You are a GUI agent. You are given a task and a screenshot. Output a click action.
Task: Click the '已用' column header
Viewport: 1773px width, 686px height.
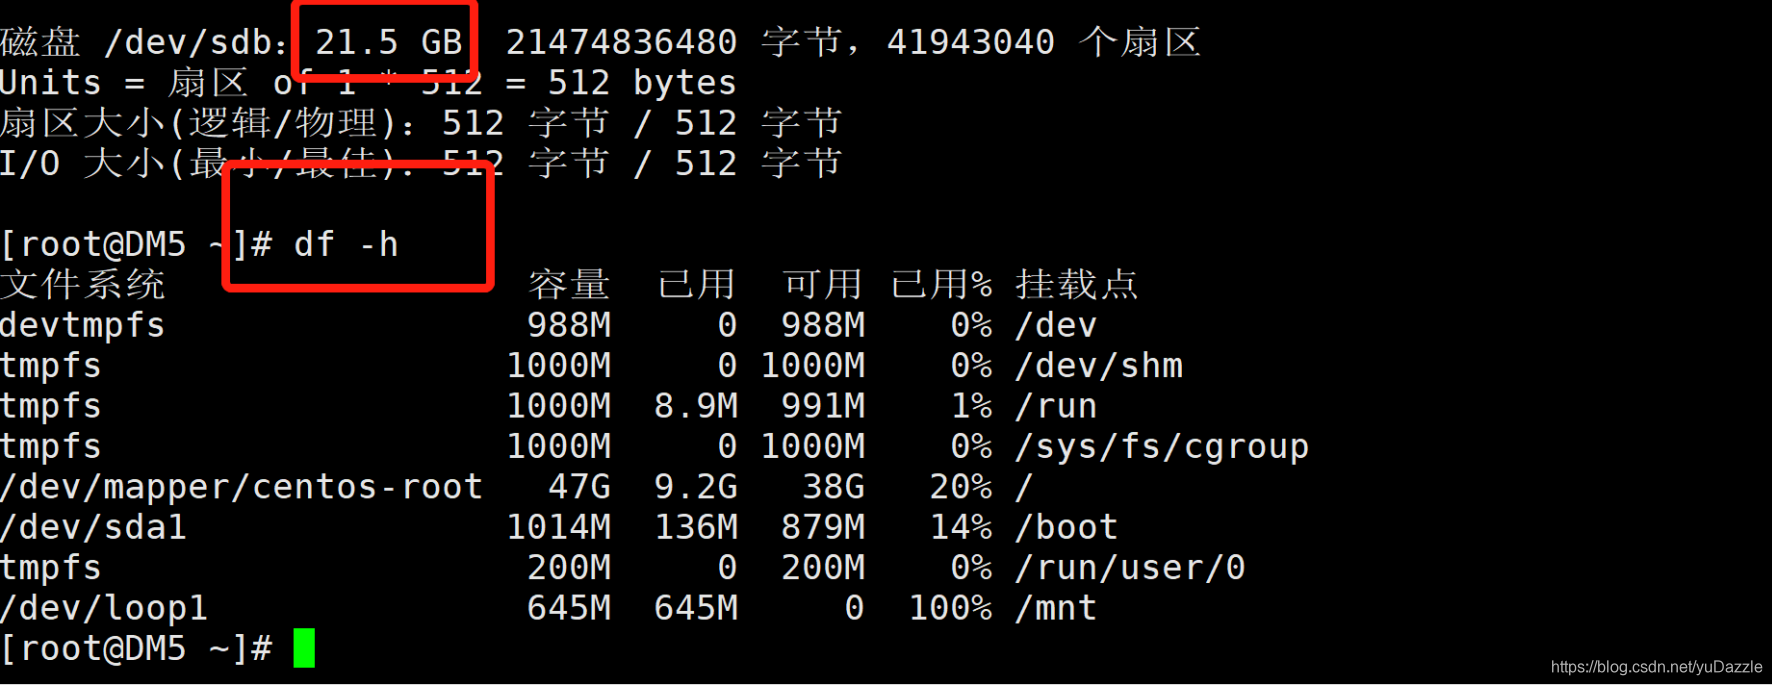[x=696, y=284]
